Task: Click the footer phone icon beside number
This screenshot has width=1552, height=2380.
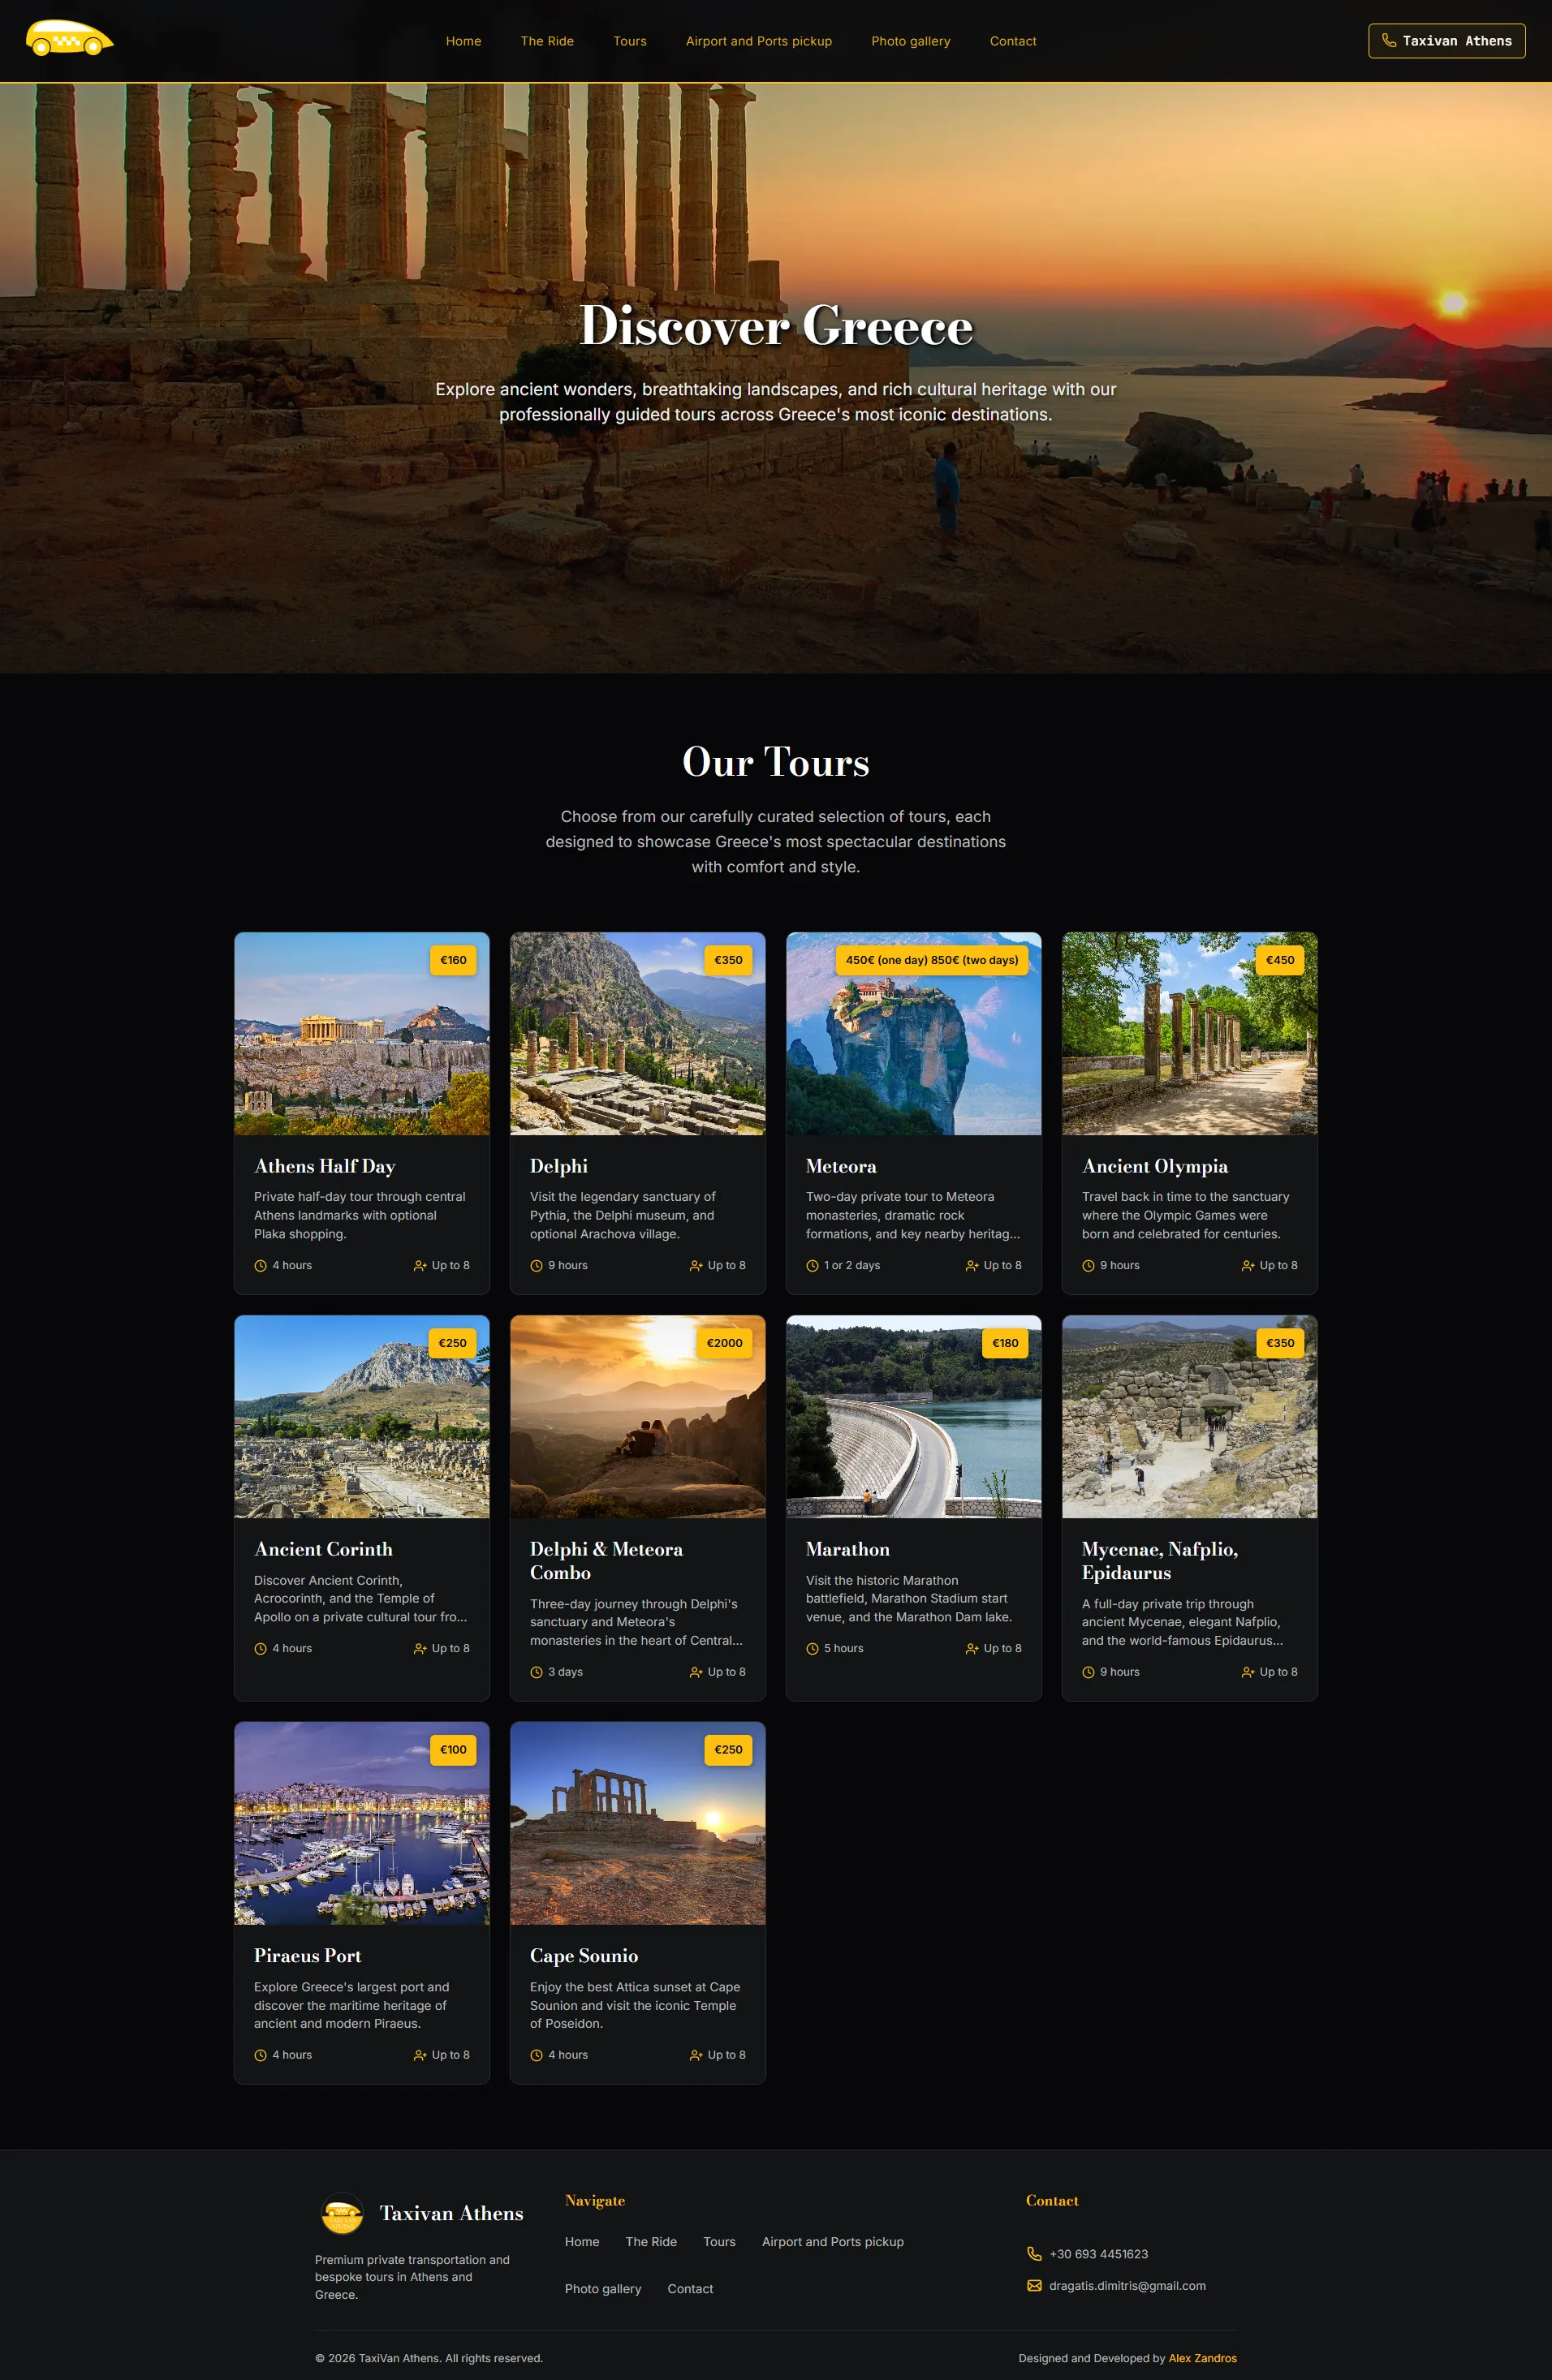Action: point(1034,2254)
